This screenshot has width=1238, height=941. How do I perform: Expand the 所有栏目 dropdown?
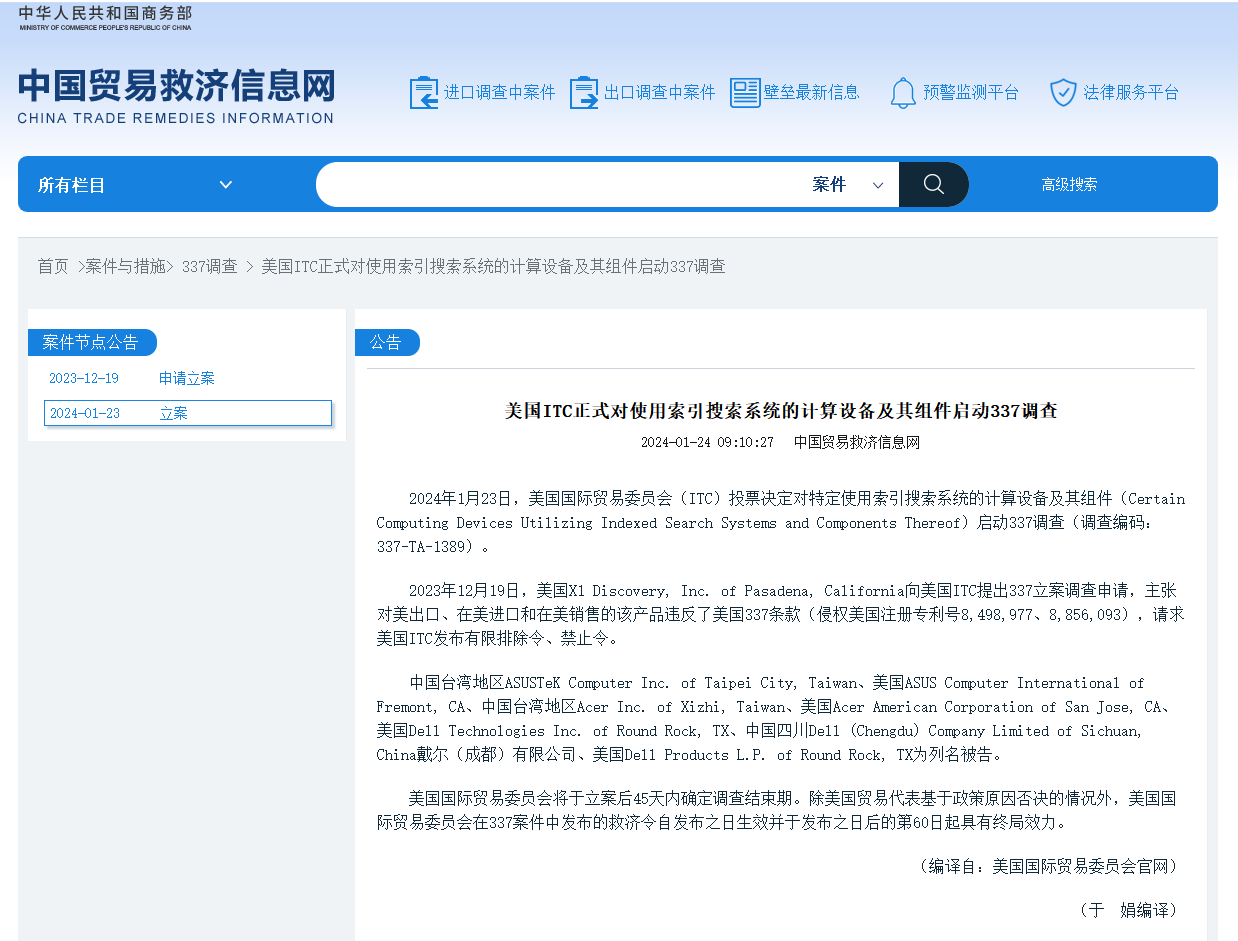[135, 185]
